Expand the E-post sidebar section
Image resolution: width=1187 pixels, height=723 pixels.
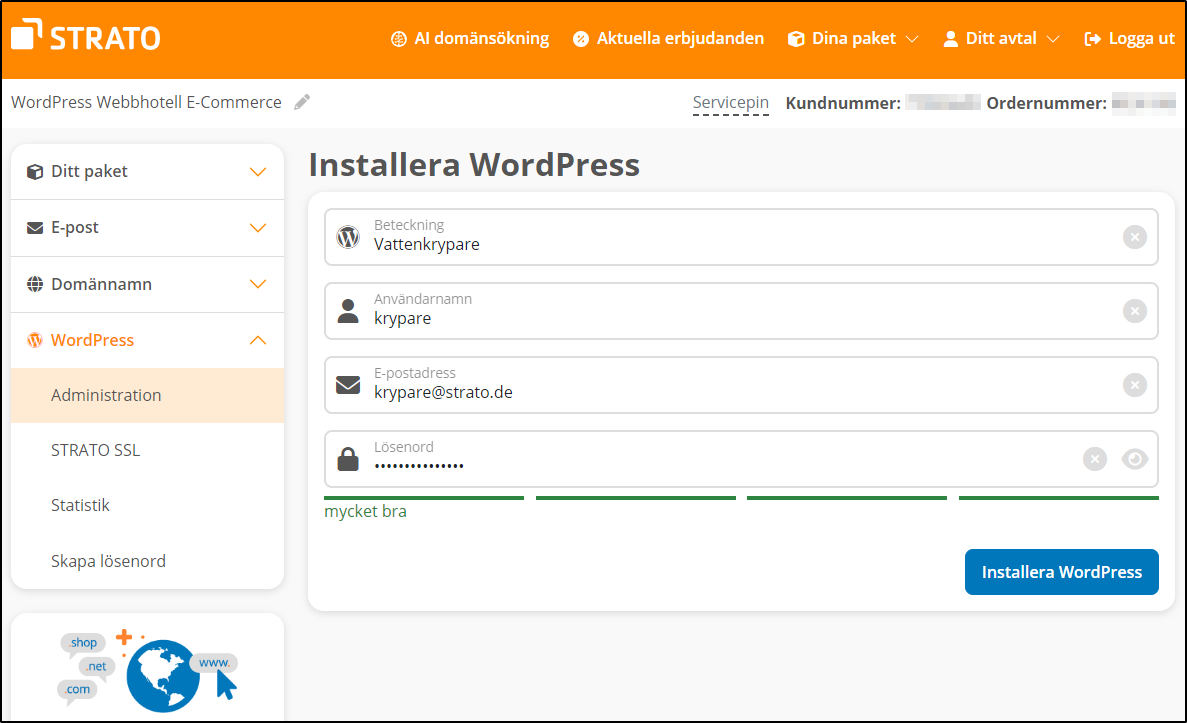point(147,227)
